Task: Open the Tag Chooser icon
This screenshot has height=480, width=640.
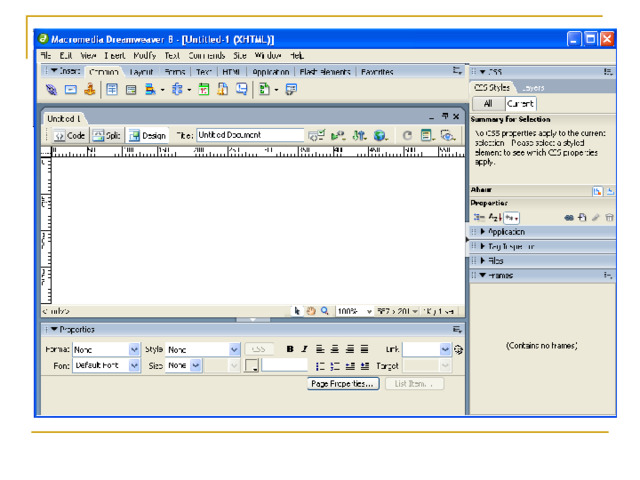Action: (x=291, y=89)
